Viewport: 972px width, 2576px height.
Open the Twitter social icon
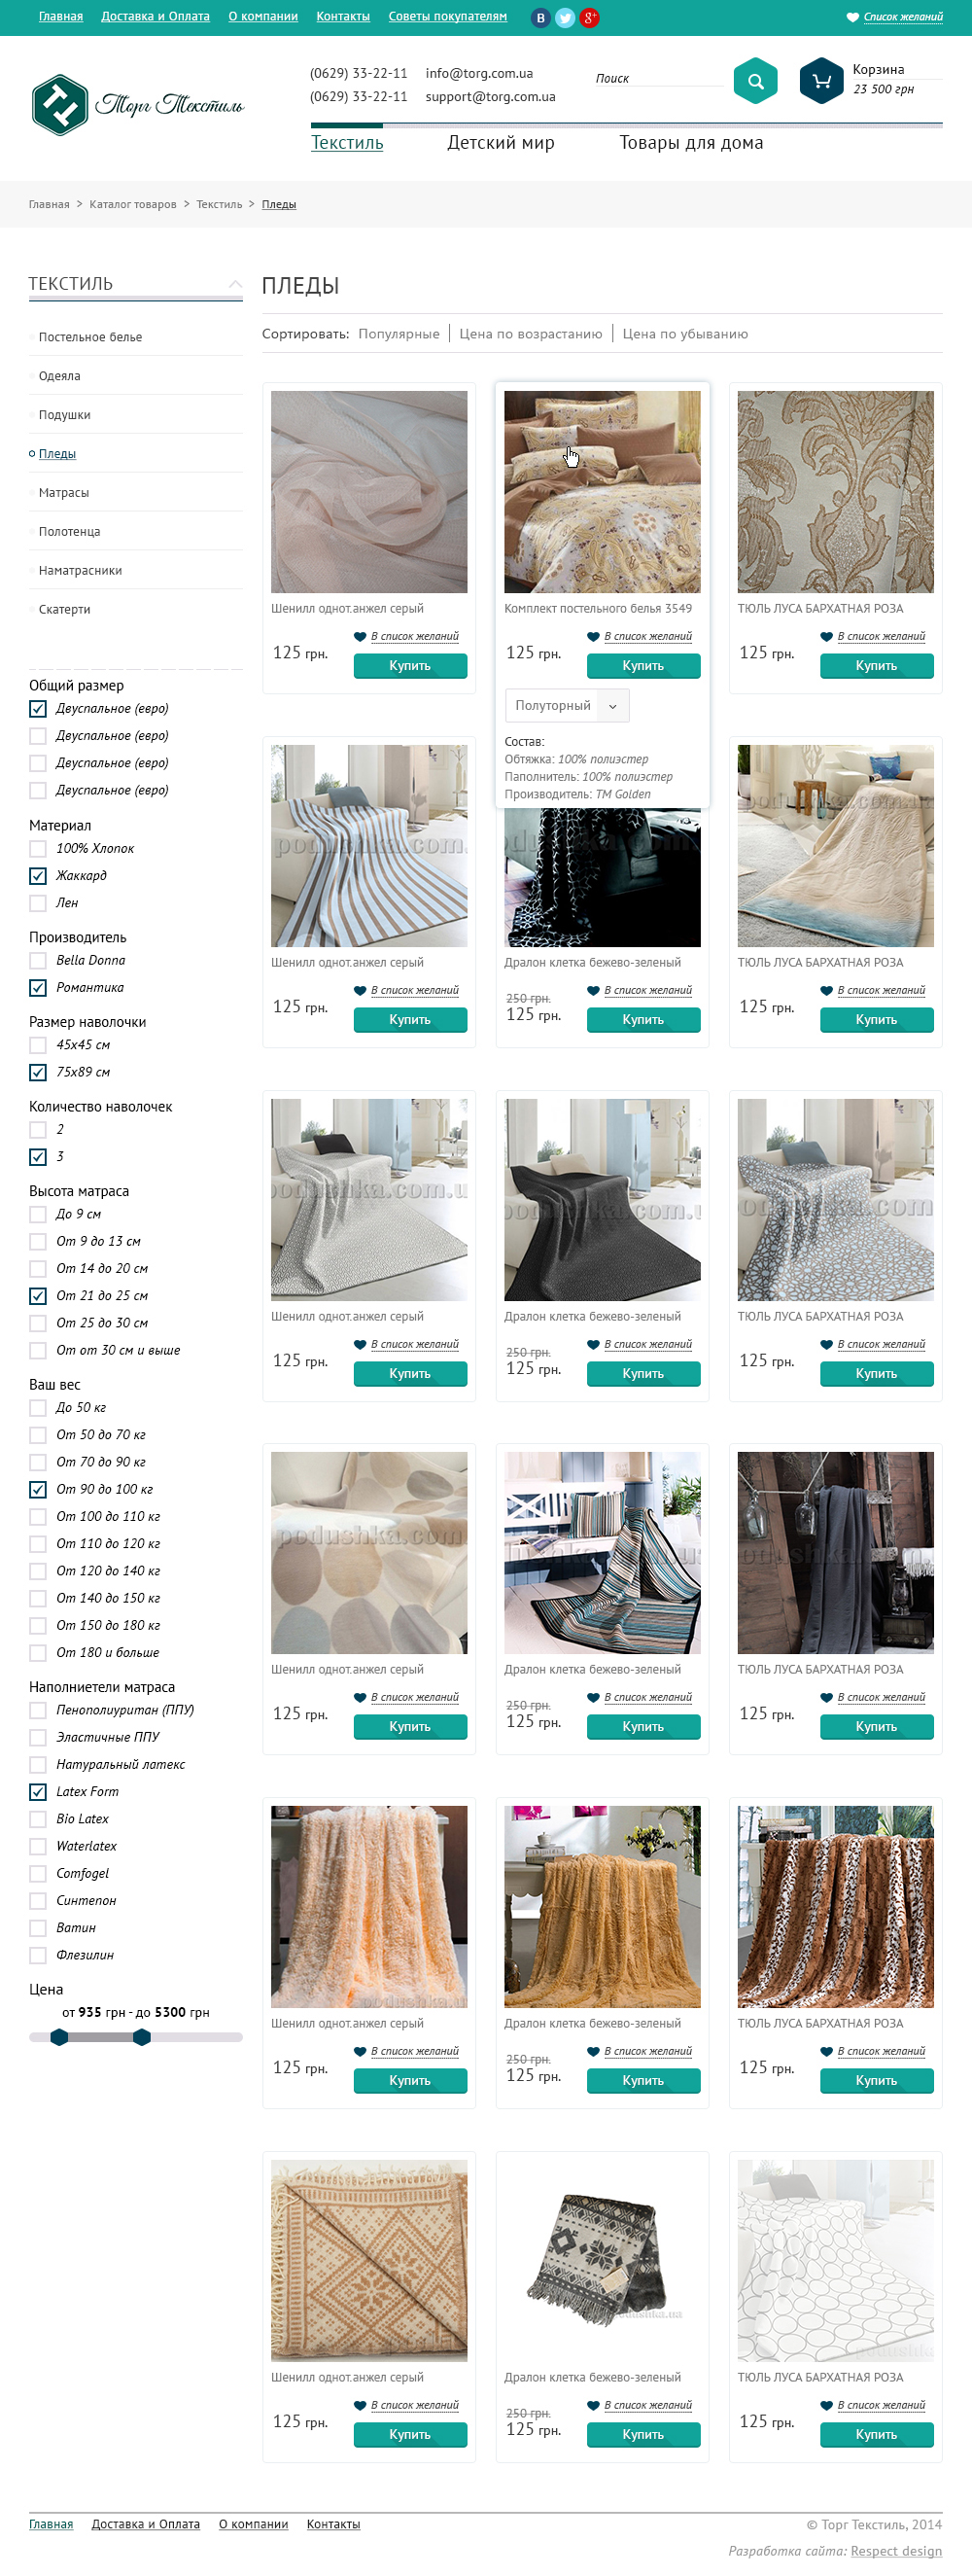(565, 17)
